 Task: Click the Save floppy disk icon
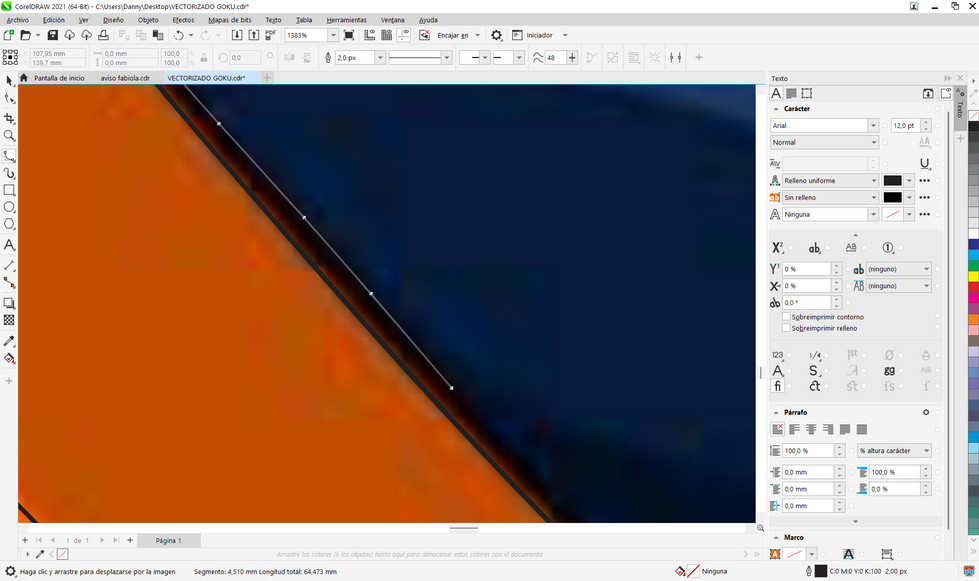[x=52, y=36]
